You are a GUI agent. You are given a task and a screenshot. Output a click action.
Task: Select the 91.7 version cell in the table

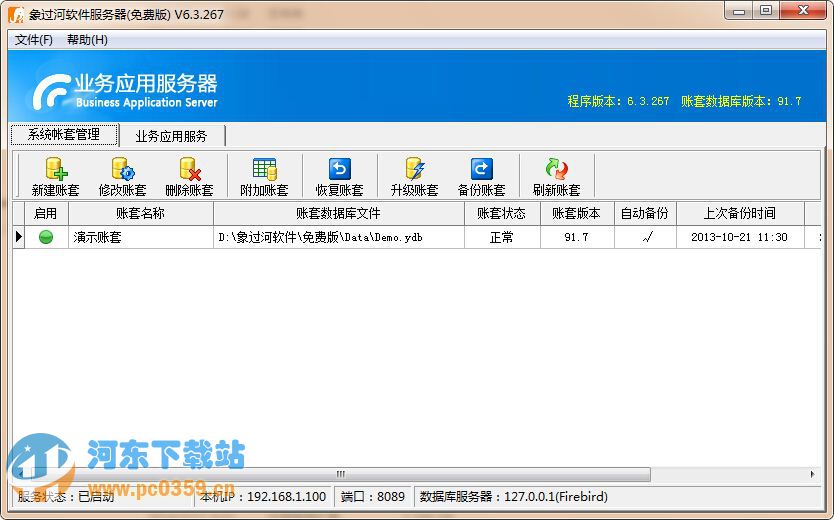(x=577, y=237)
